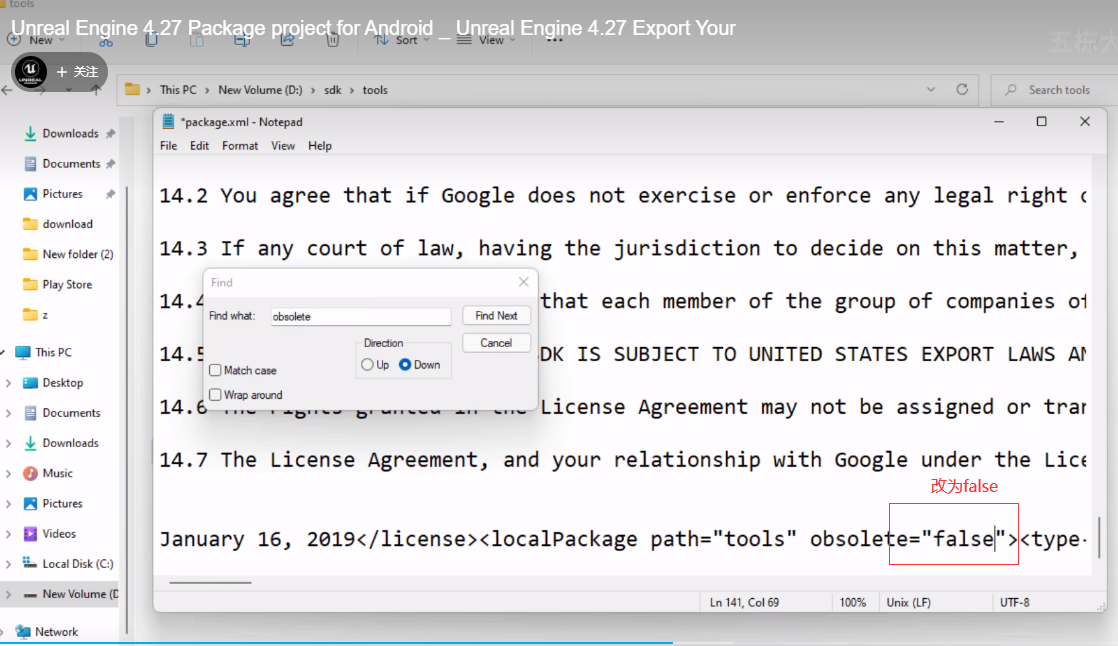Expand Downloads node under This PC
The height and width of the screenshot is (646, 1118).
point(8,443)
